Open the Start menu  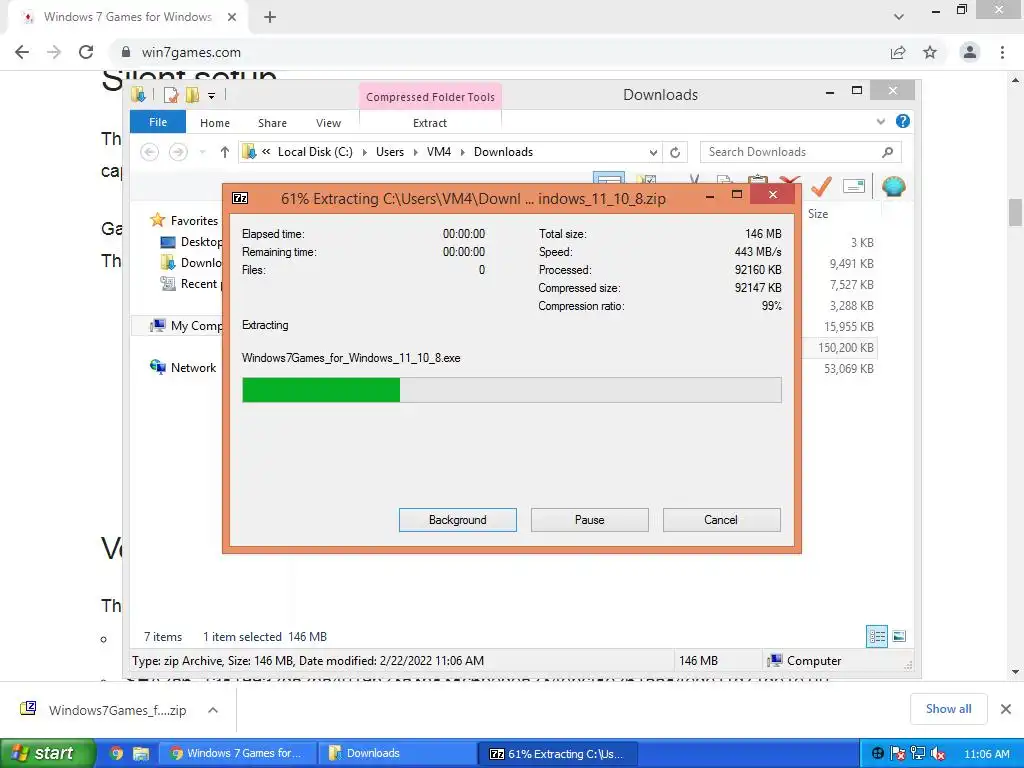pos(47,753)
